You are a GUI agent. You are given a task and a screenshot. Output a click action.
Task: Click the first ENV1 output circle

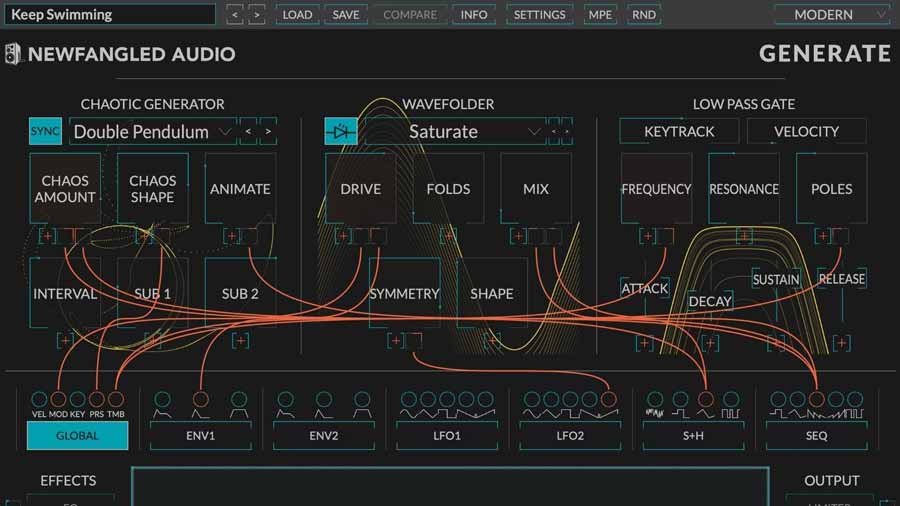(x=162, y=399)
